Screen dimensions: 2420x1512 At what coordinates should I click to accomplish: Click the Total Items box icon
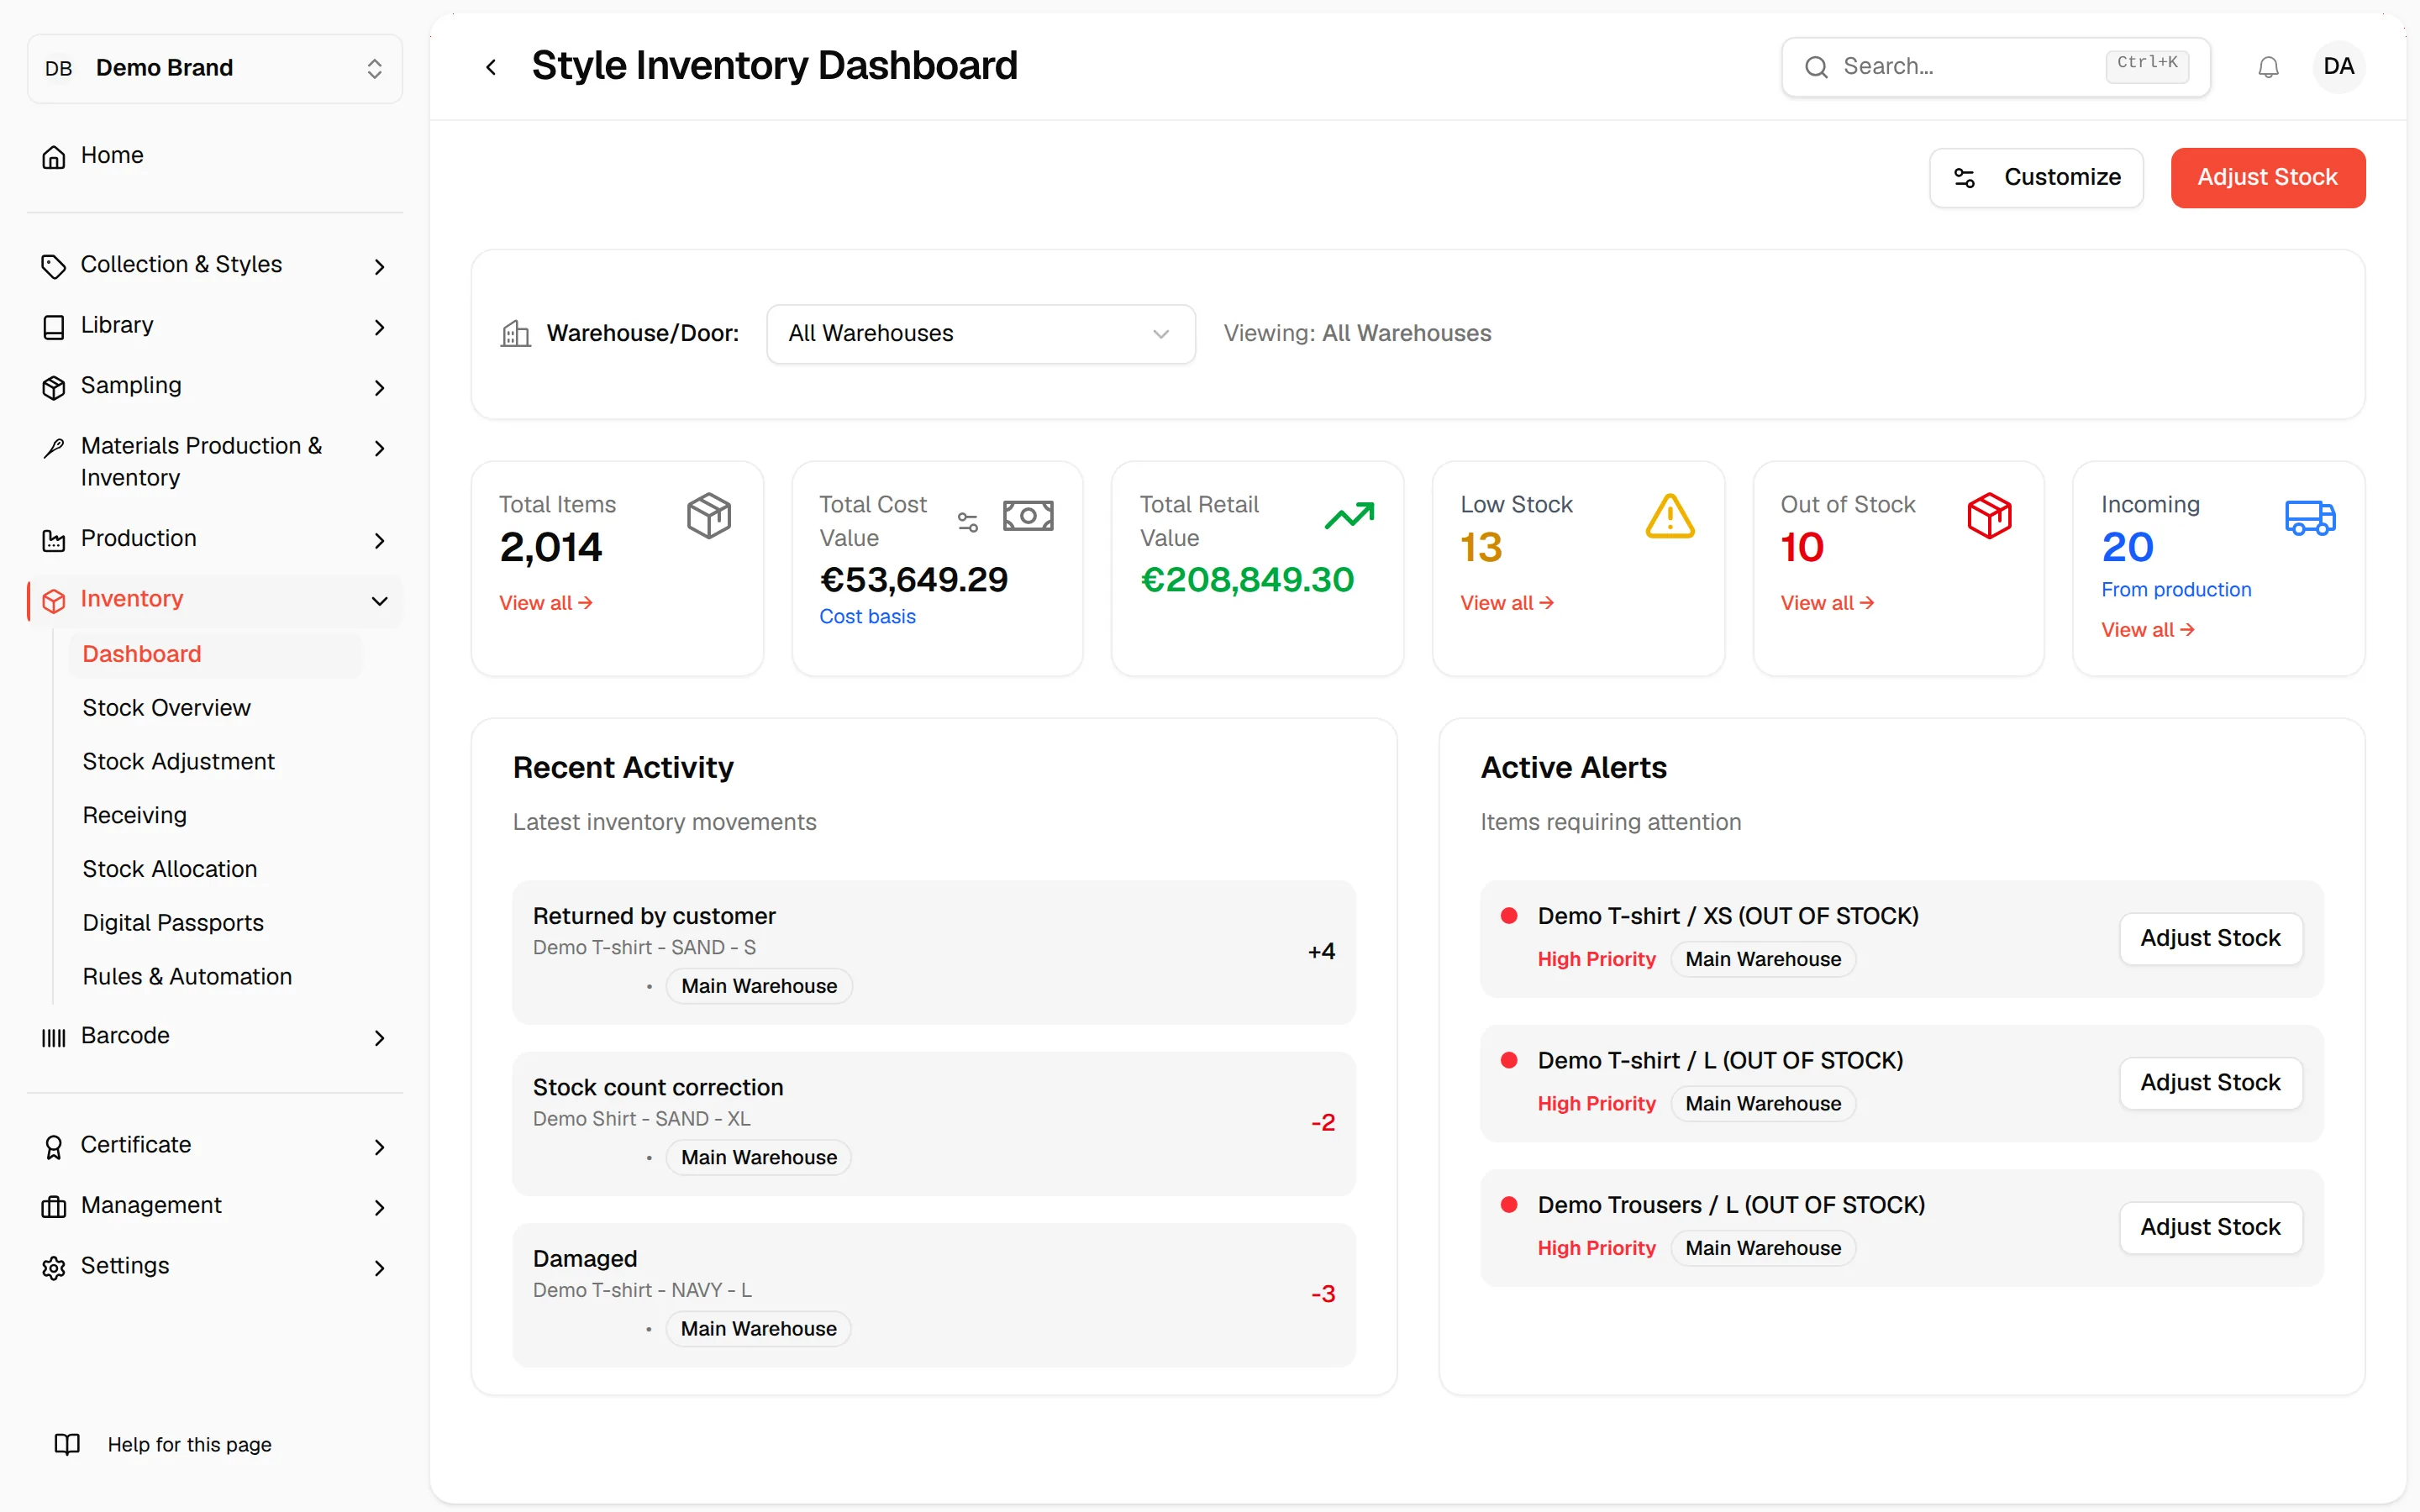tap(709, 516)
